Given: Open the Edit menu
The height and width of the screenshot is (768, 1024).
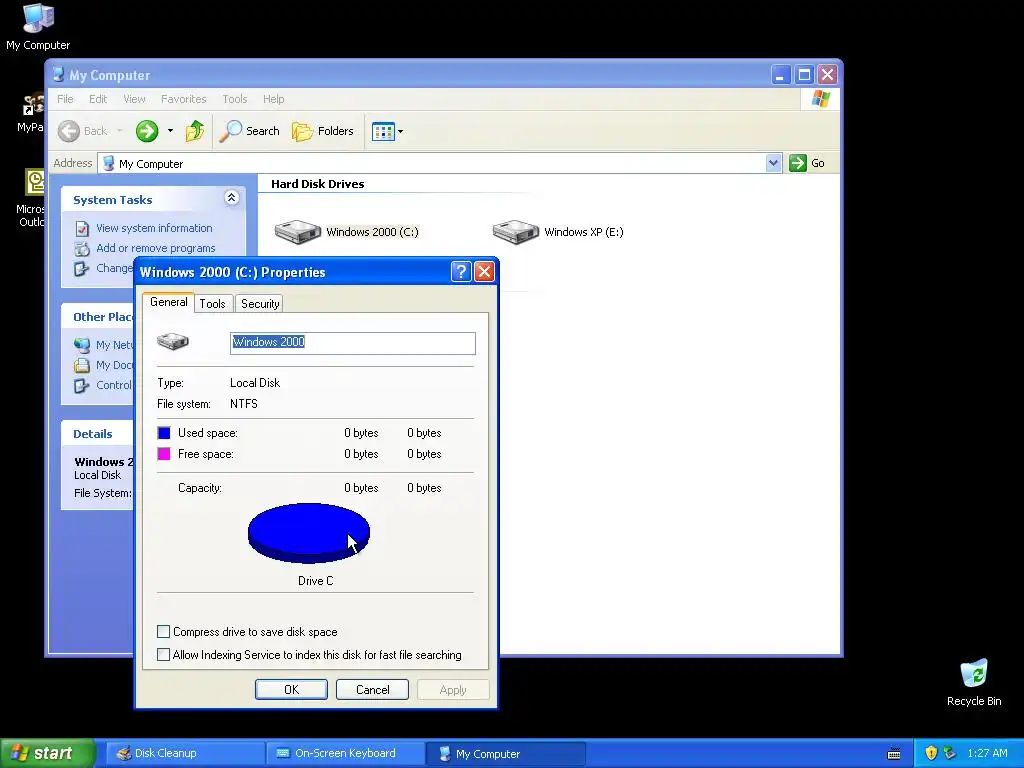Looking at the screenshot, I should (98, 99).
